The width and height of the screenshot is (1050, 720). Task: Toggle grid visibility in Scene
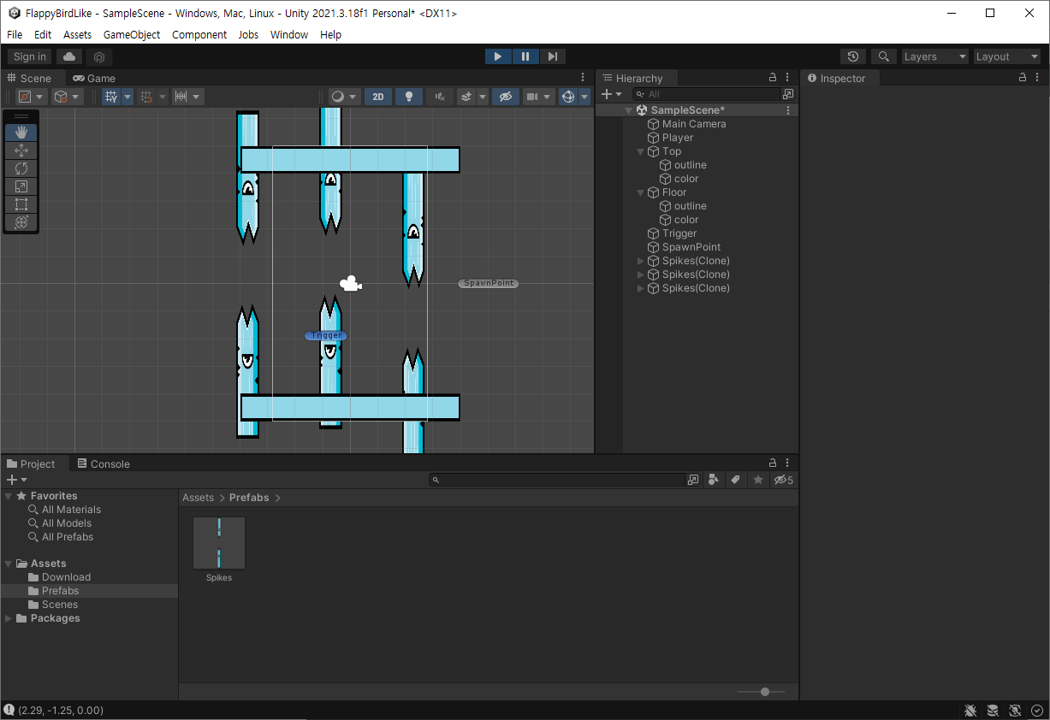[111, 96]
